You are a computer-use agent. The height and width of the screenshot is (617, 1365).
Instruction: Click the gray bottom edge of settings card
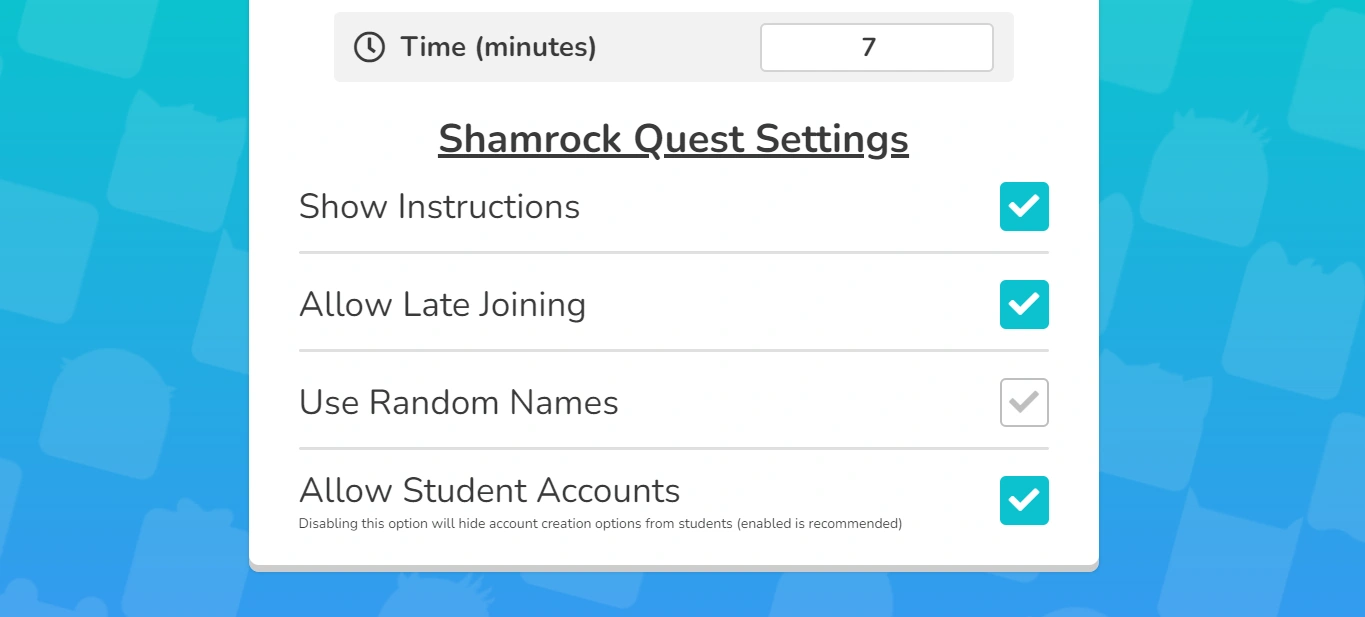[673, 568]
